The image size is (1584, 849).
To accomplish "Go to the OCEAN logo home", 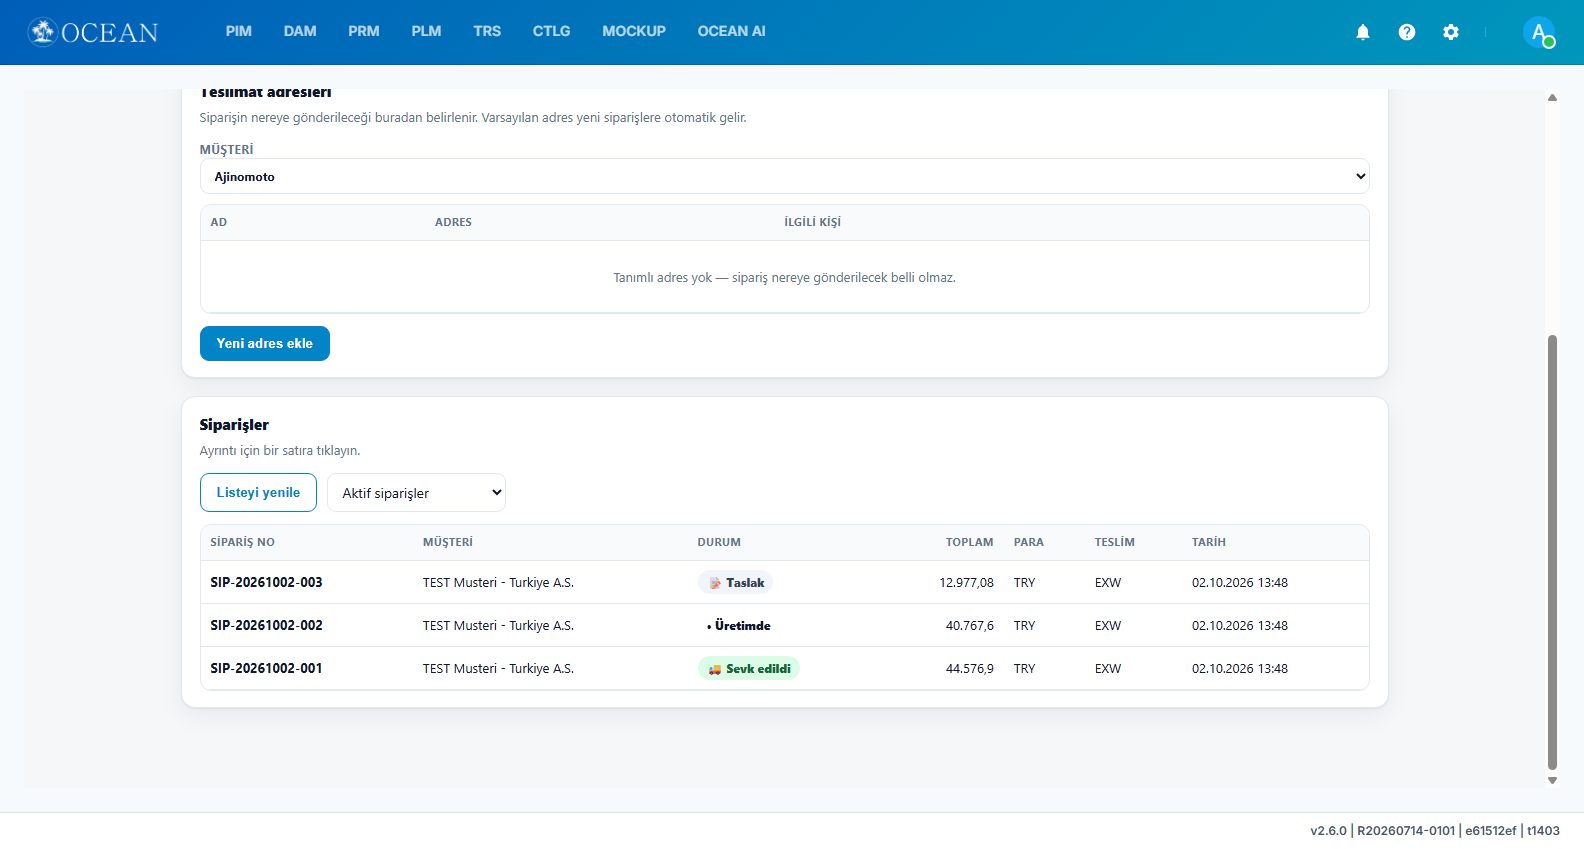I will tap(93, 32).
